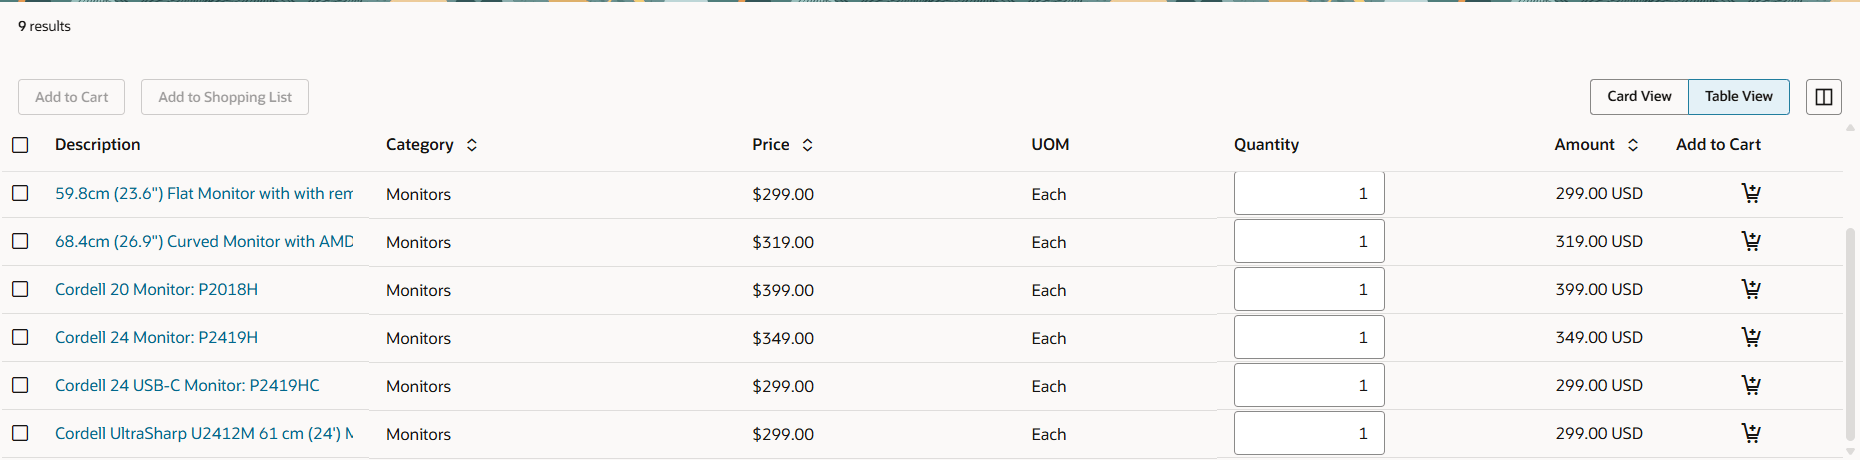Click the vertical scrollbar of results table

pos(1849,330)
